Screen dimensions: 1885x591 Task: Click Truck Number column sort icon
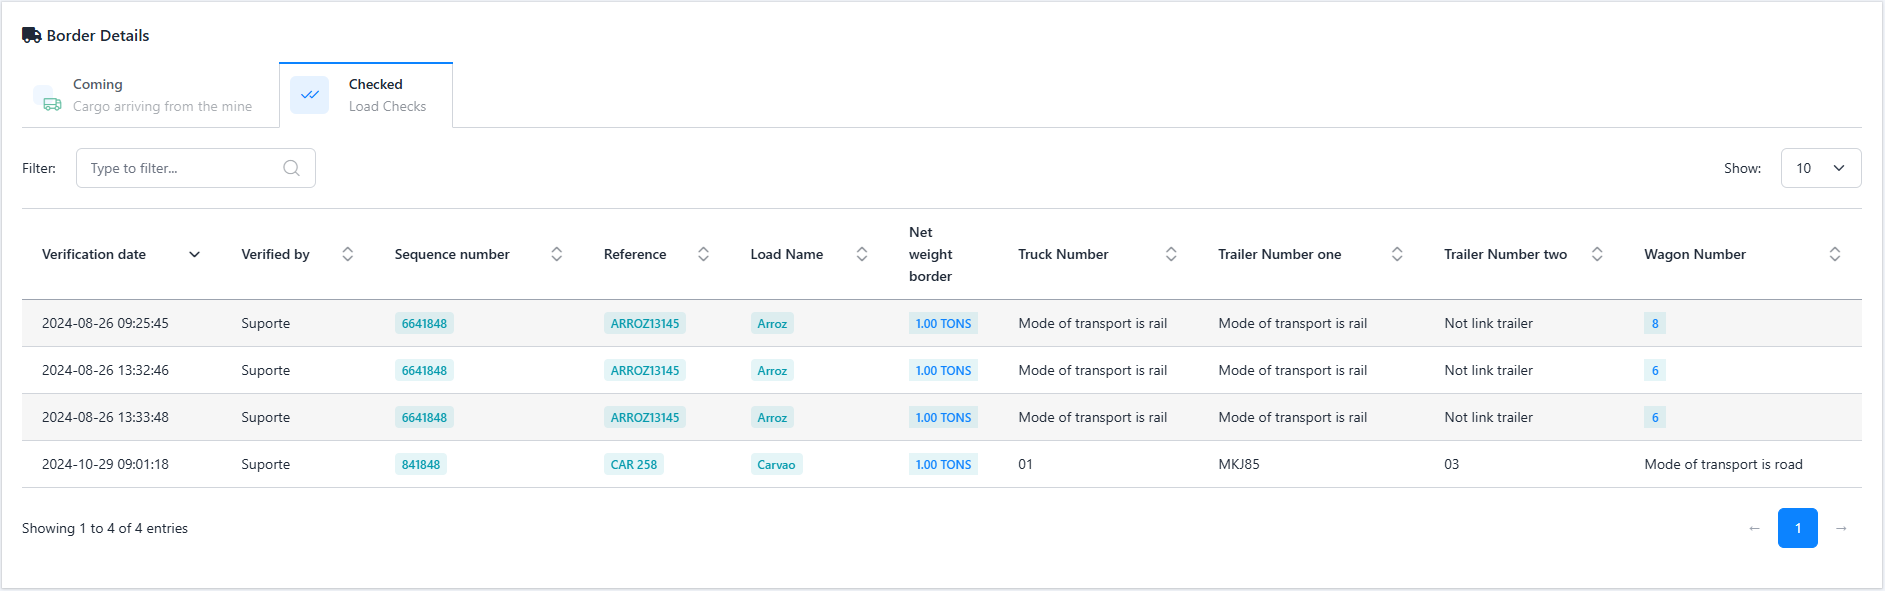pyautogui.click(x=1170, y=254)
